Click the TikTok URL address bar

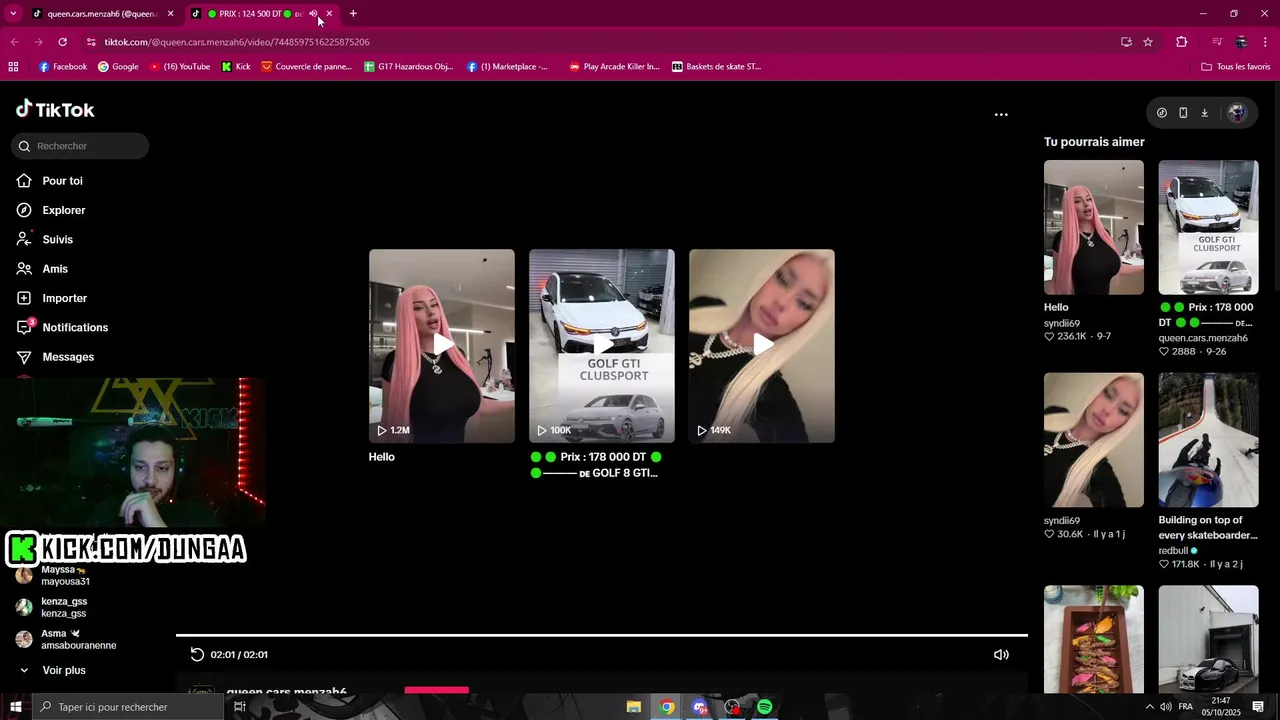point(600,42)
